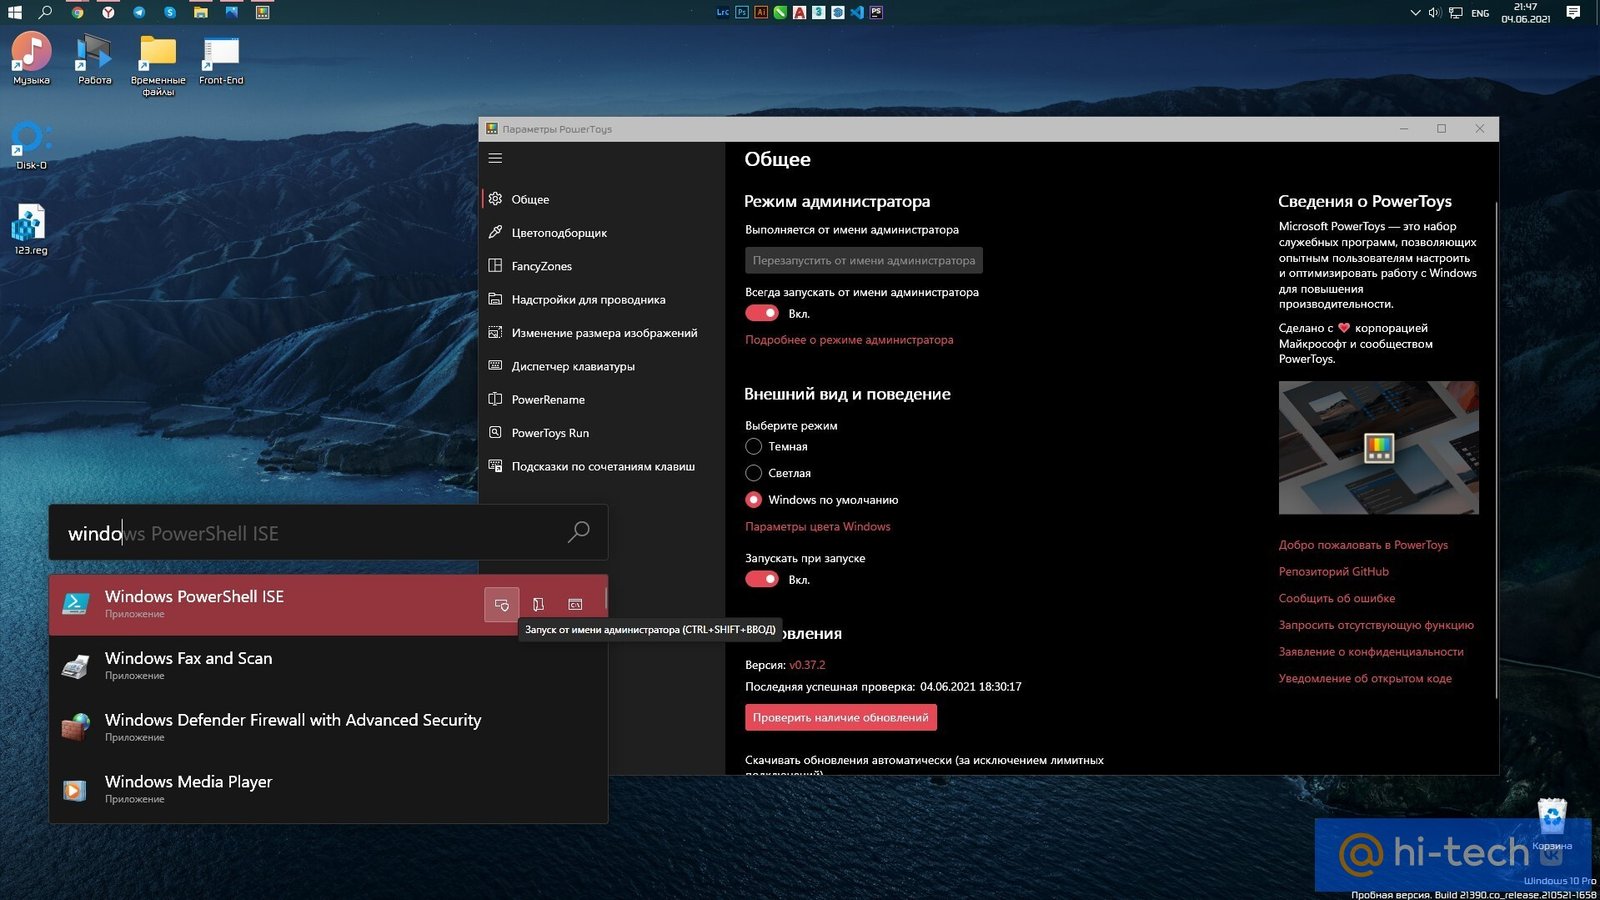
Task: Open 'Изменение размера изображений' settings page
Action: pyautogui.click(x=602, y=333)
